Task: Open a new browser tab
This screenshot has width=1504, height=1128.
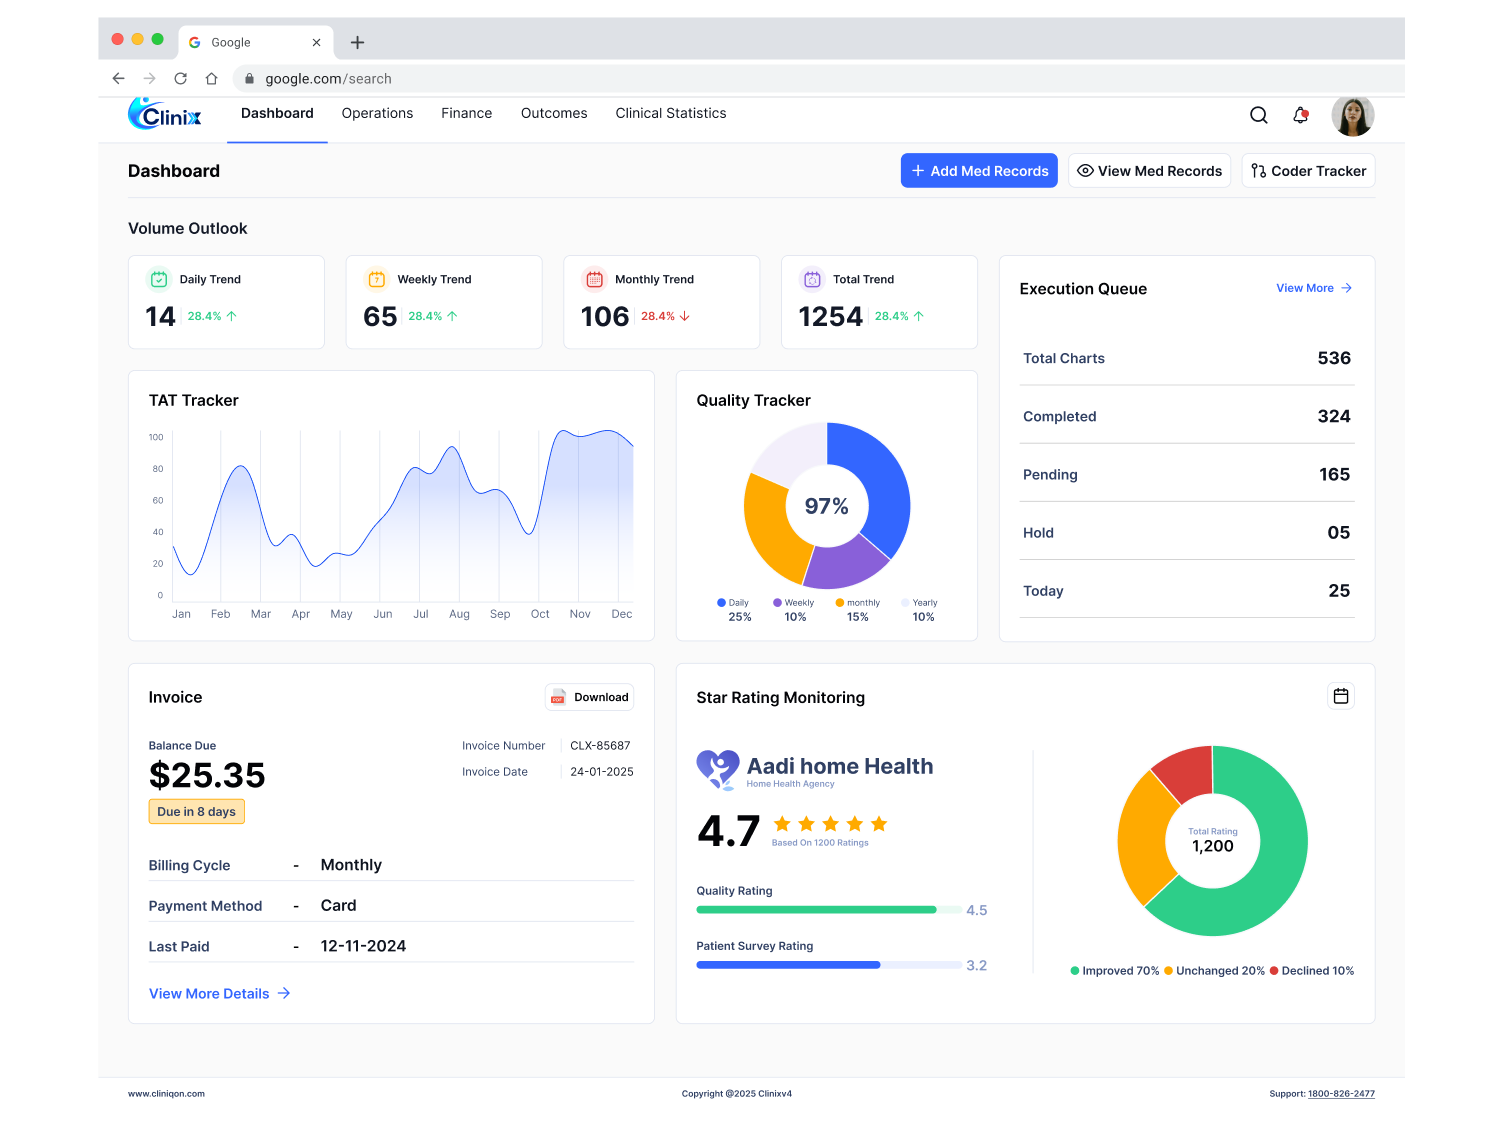Action: (357, 42)
